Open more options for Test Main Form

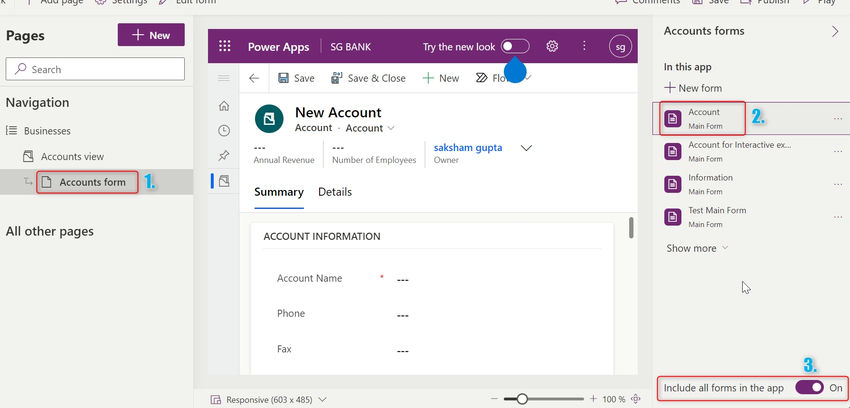click(x=838, y=217)
